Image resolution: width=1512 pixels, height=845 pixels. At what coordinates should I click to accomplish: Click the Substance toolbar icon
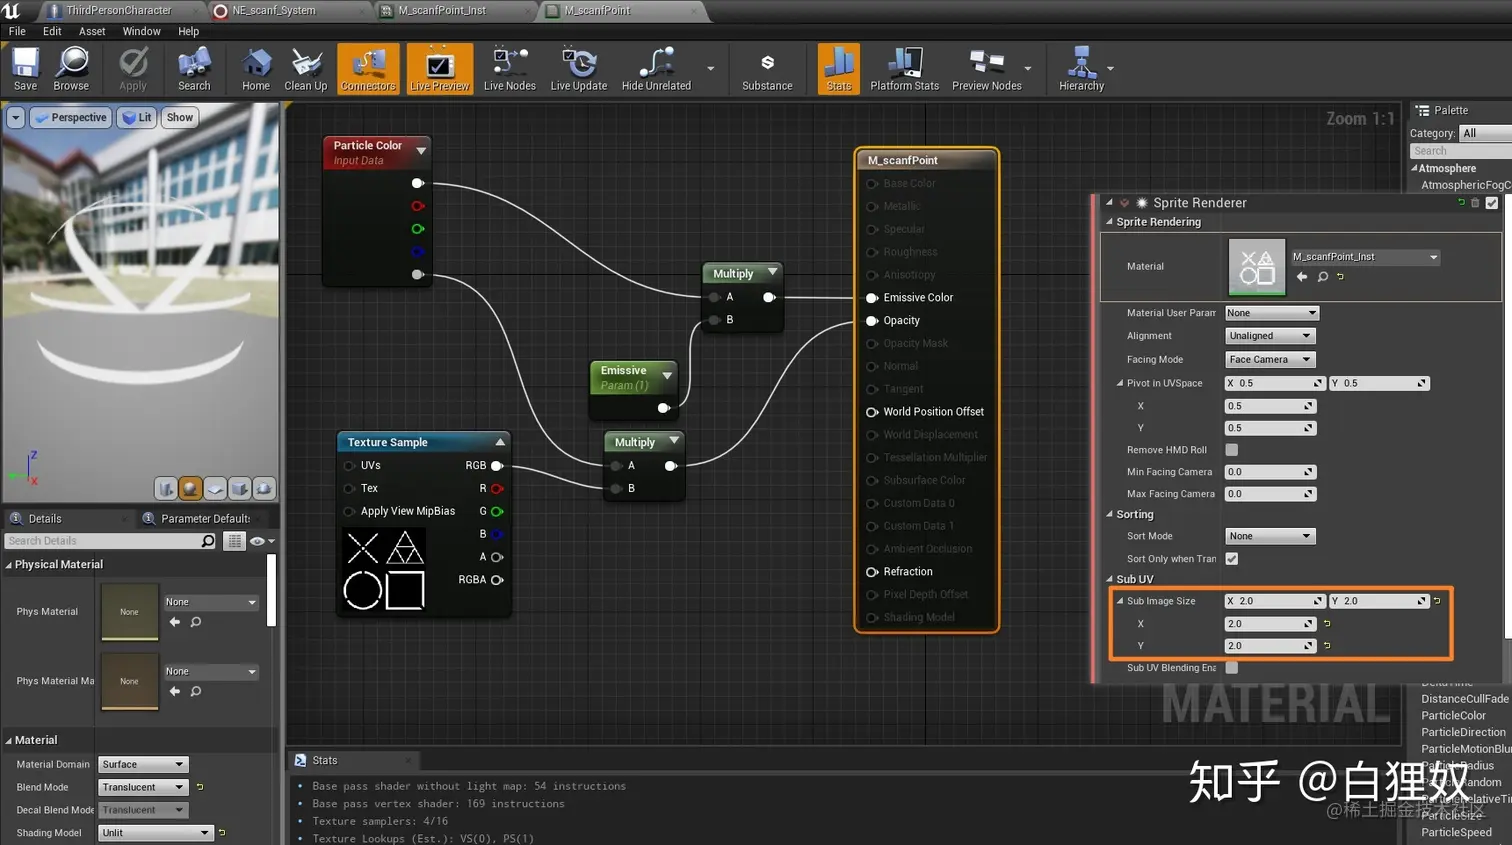[x=767, y=69]
